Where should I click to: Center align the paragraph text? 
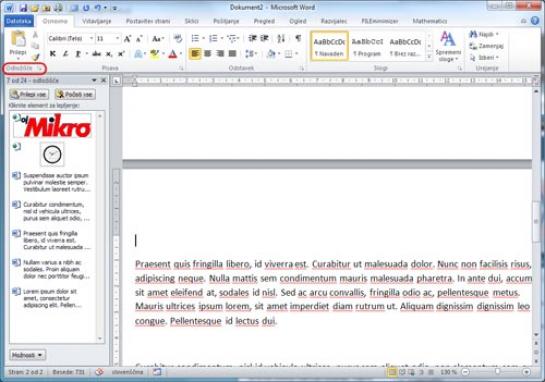[x=208, y=54]
